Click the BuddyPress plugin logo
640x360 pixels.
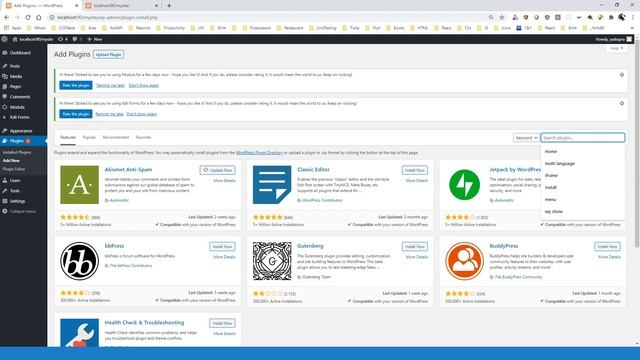coord(464,261)
